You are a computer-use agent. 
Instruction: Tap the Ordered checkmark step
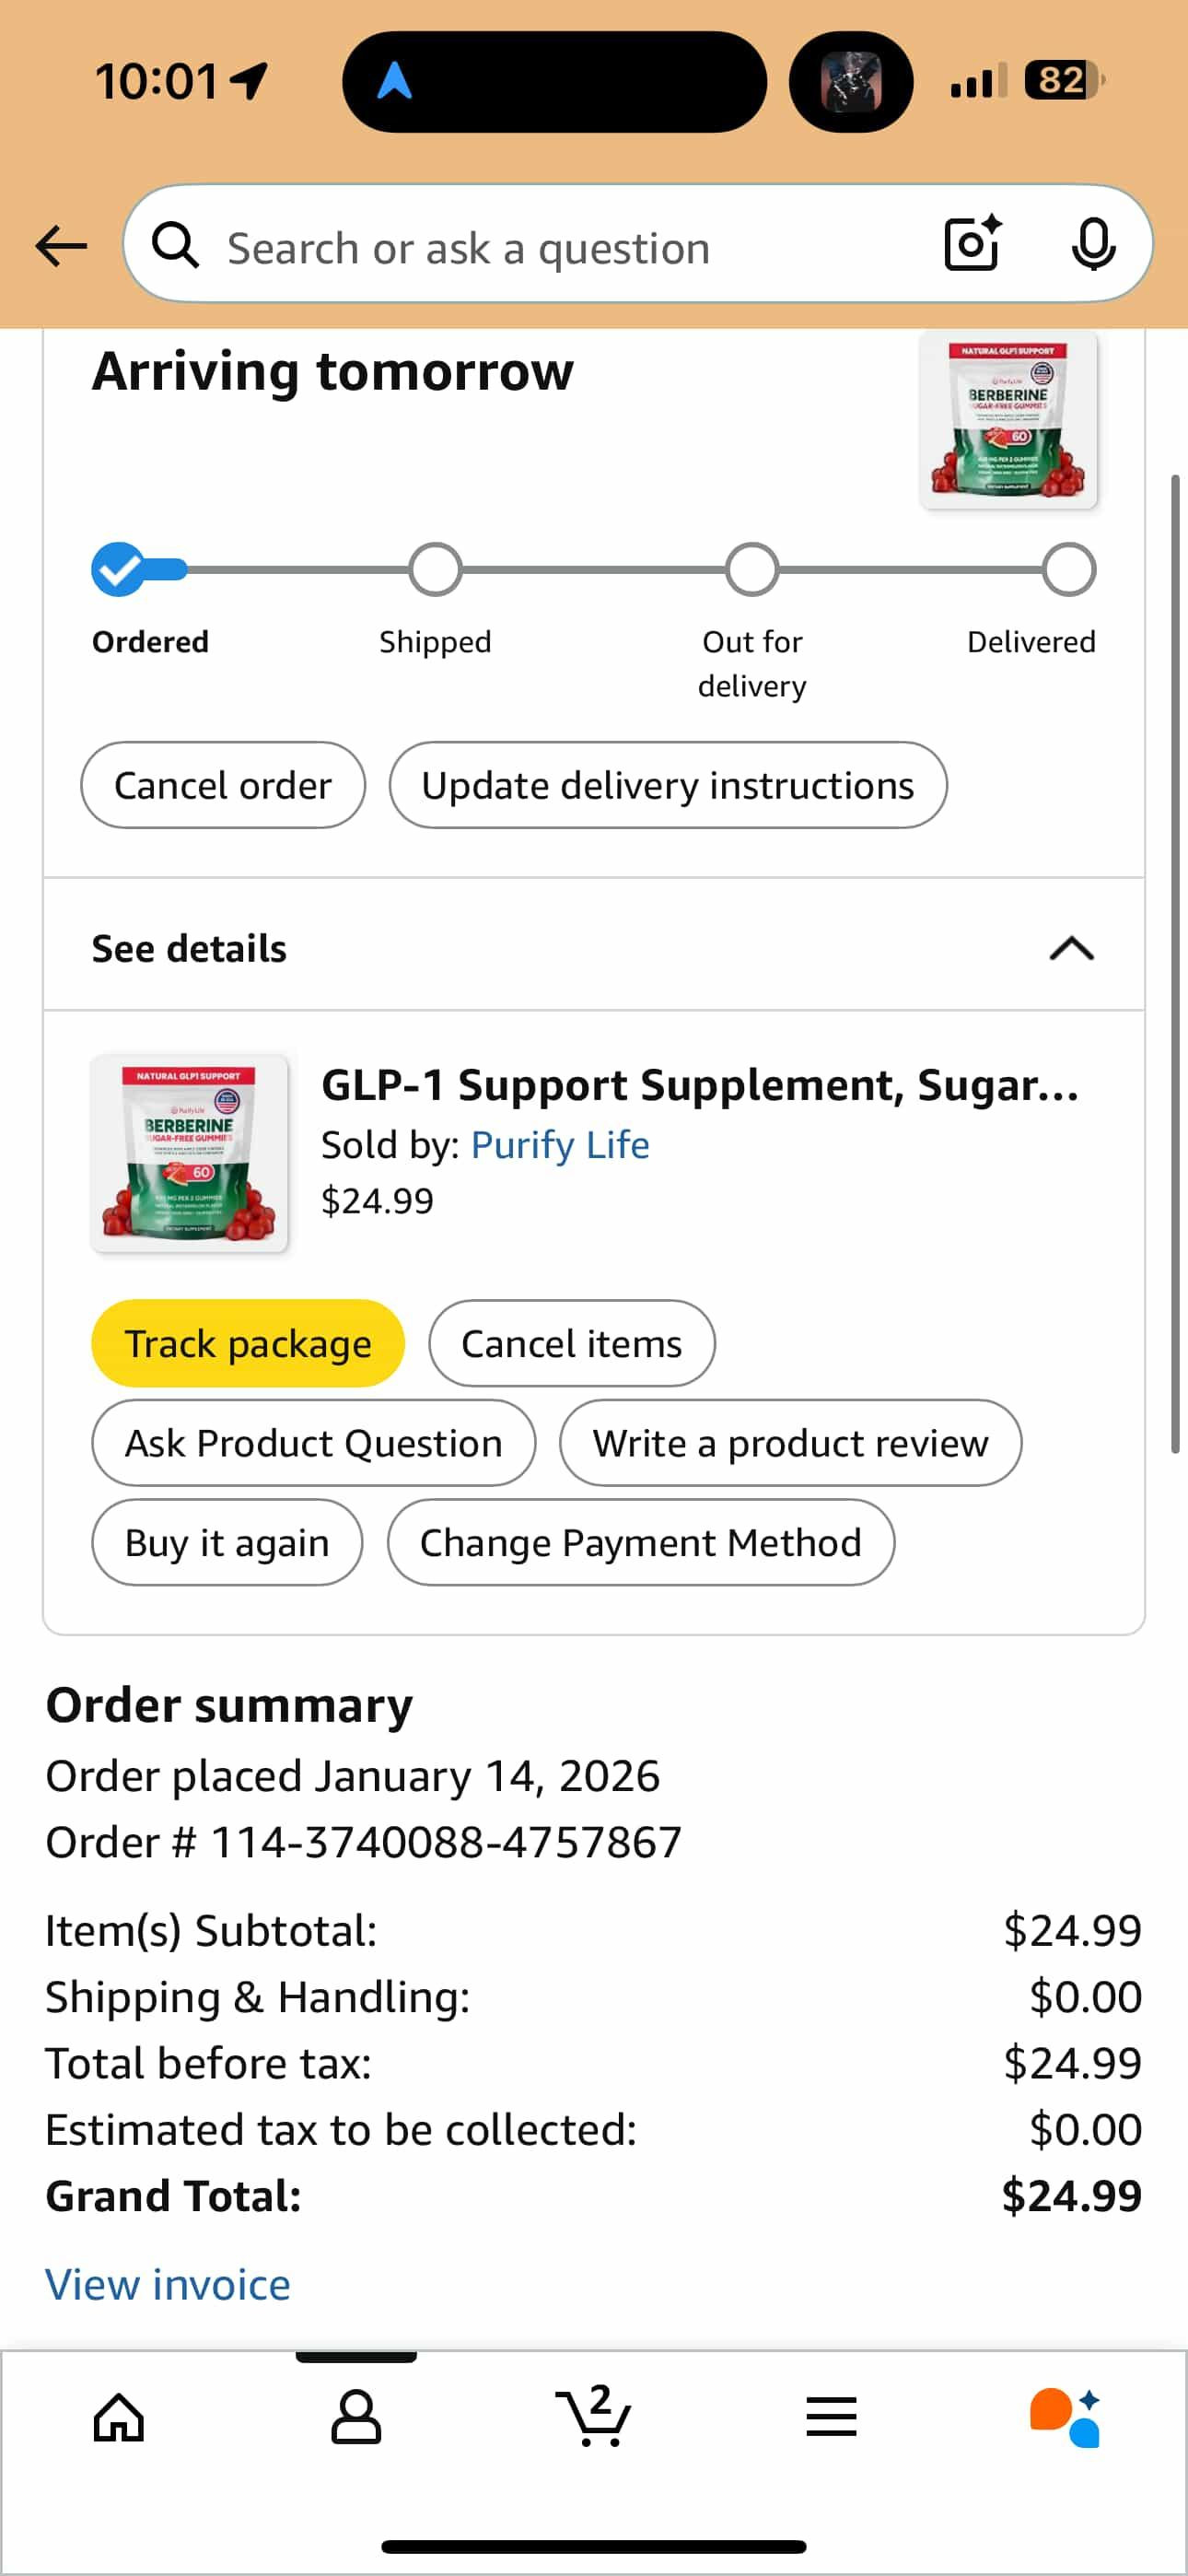[119, 570]
